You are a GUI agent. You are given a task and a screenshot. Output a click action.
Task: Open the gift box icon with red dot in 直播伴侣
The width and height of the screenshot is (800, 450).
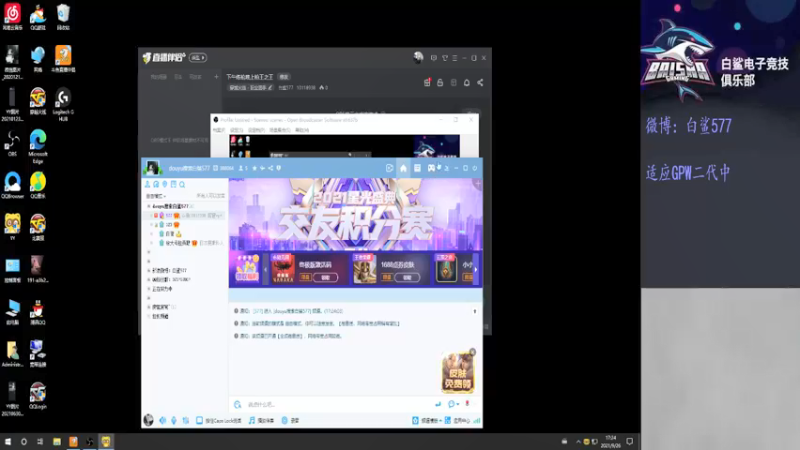point(427,83)
